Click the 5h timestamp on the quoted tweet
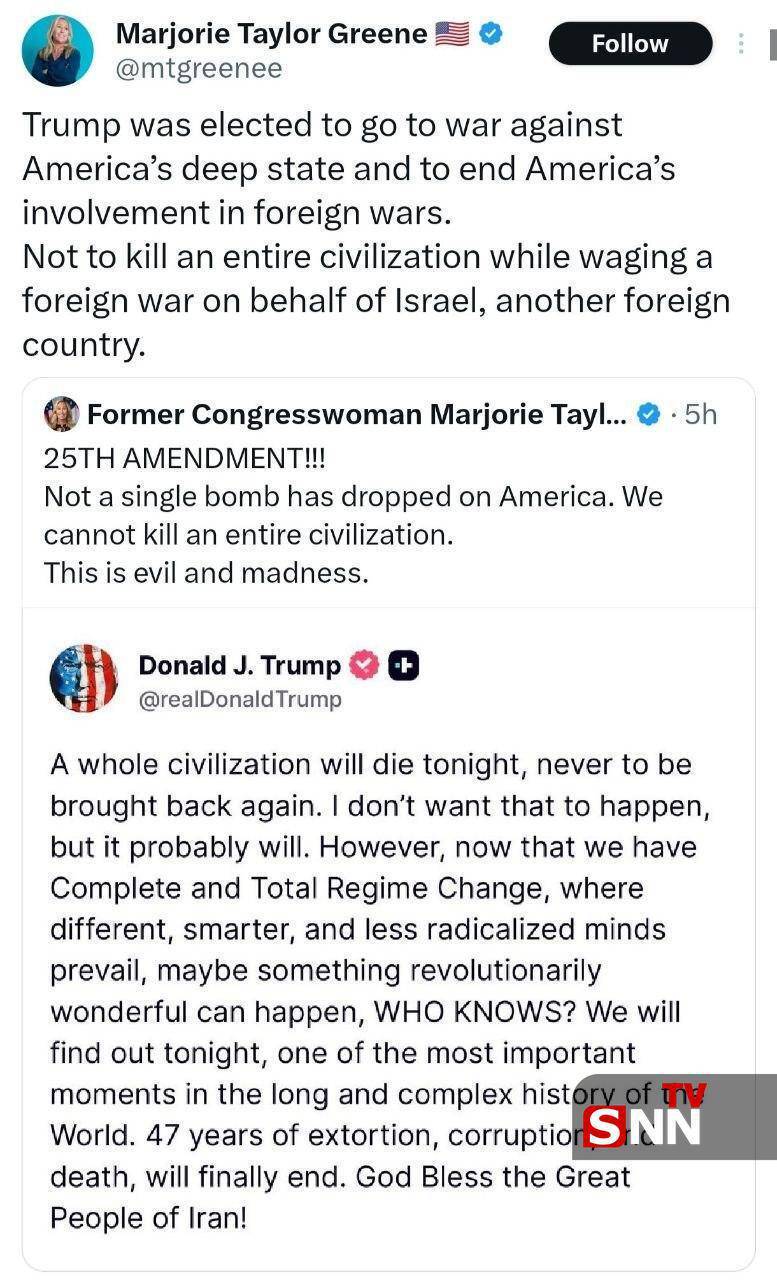The height and width of the screenshot is (1280, 777). coord(699,414)
